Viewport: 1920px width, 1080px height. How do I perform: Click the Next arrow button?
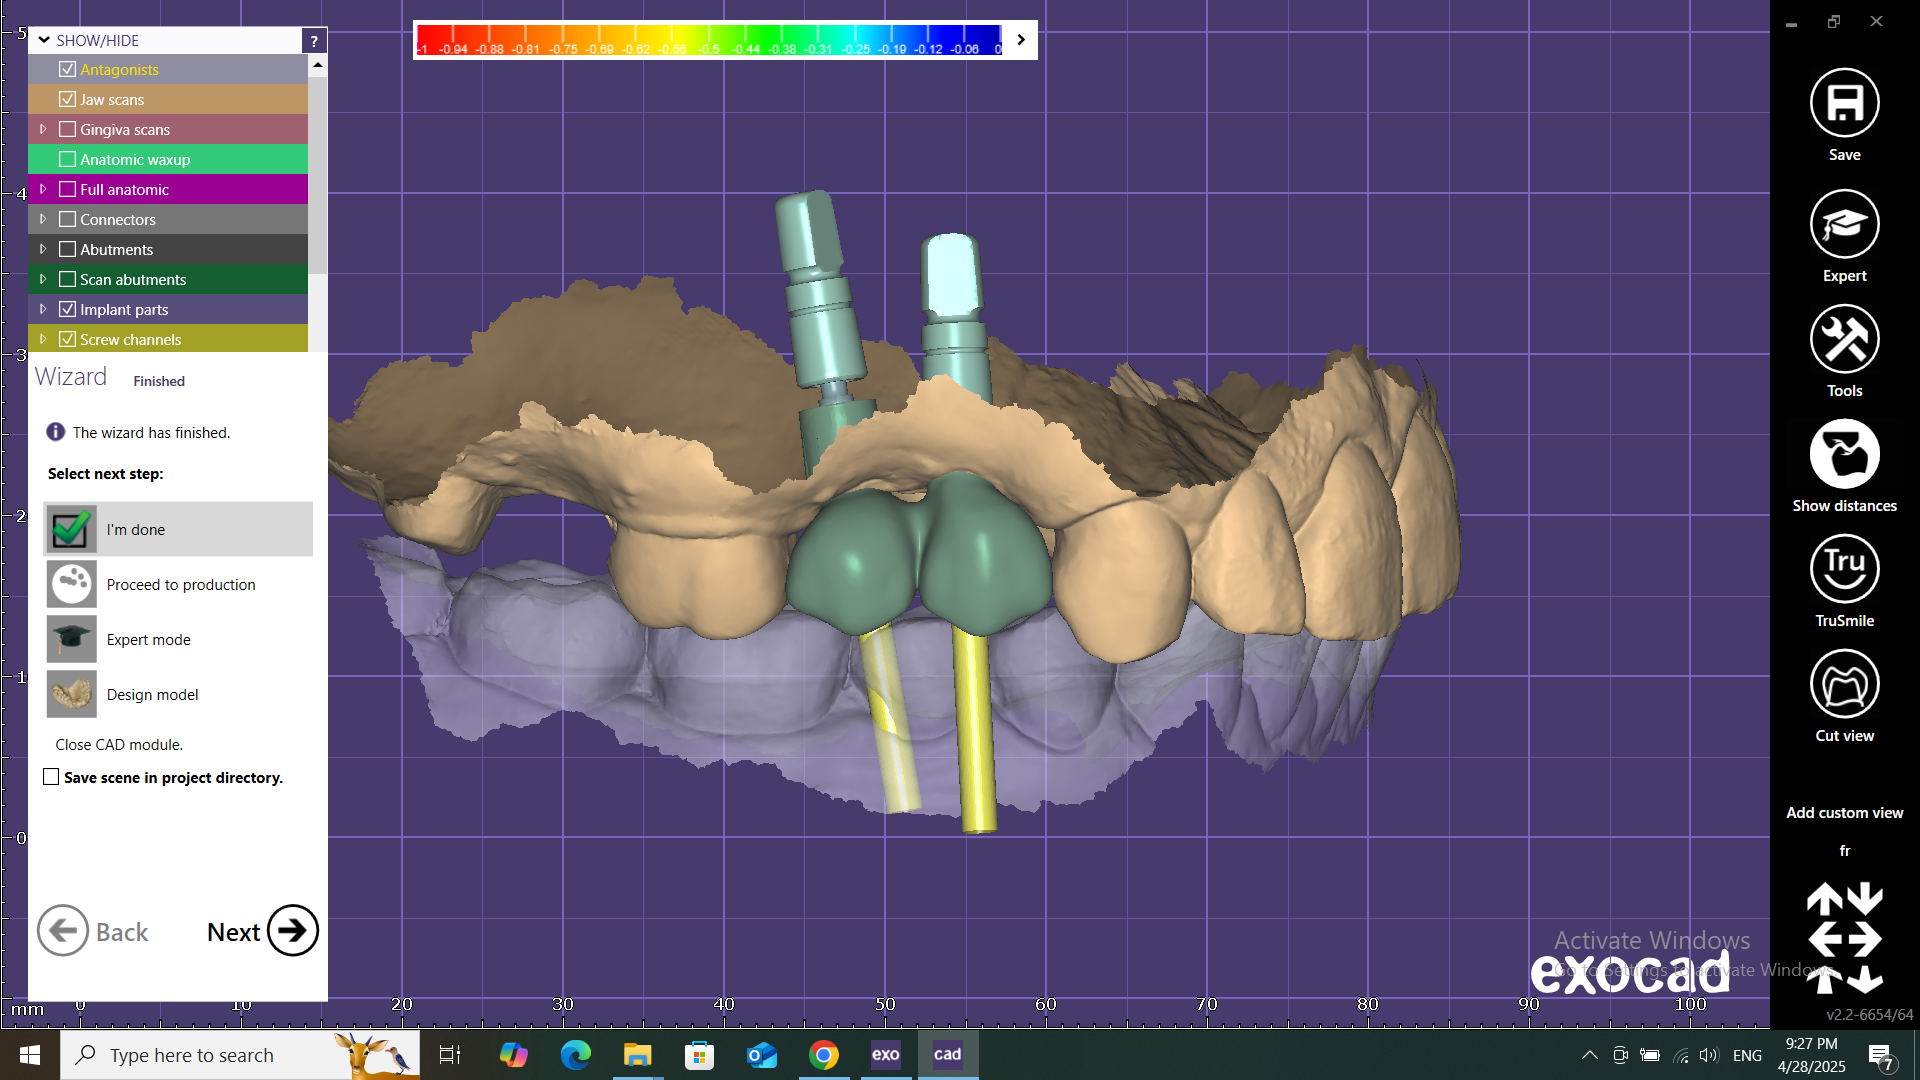pos(292,931)
